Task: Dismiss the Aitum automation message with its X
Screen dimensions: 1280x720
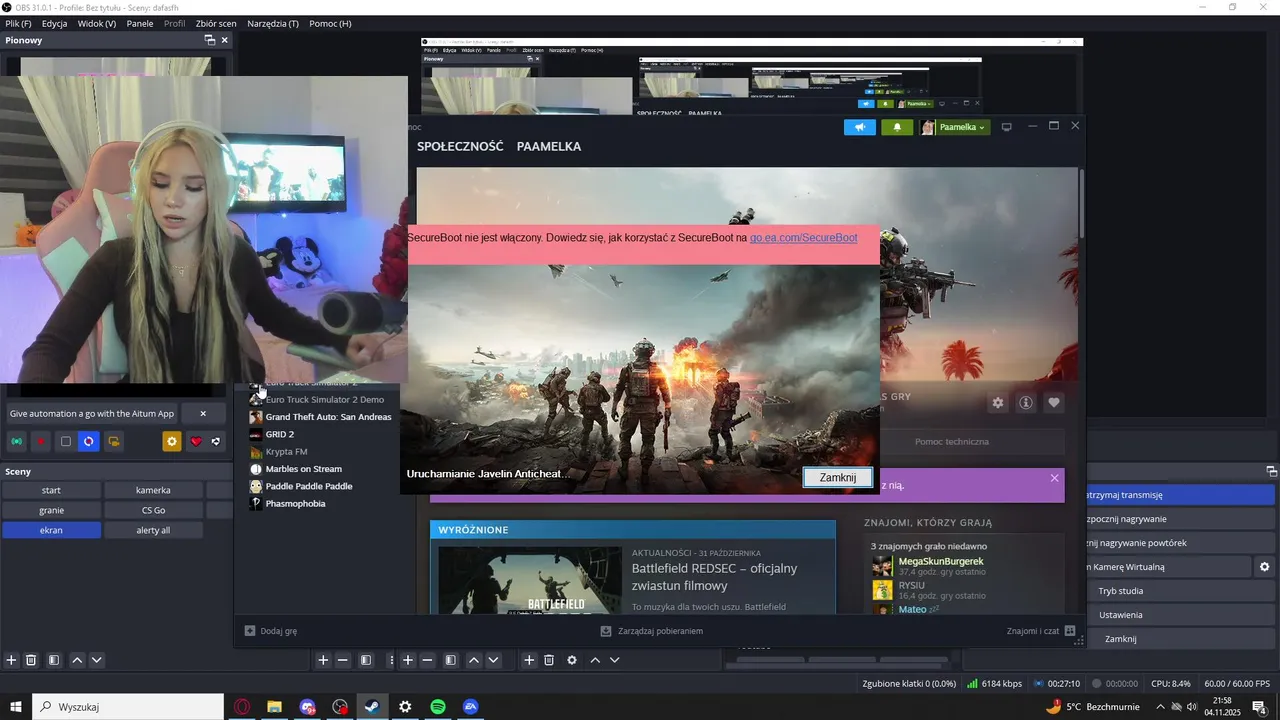Action: pos(203,413)
